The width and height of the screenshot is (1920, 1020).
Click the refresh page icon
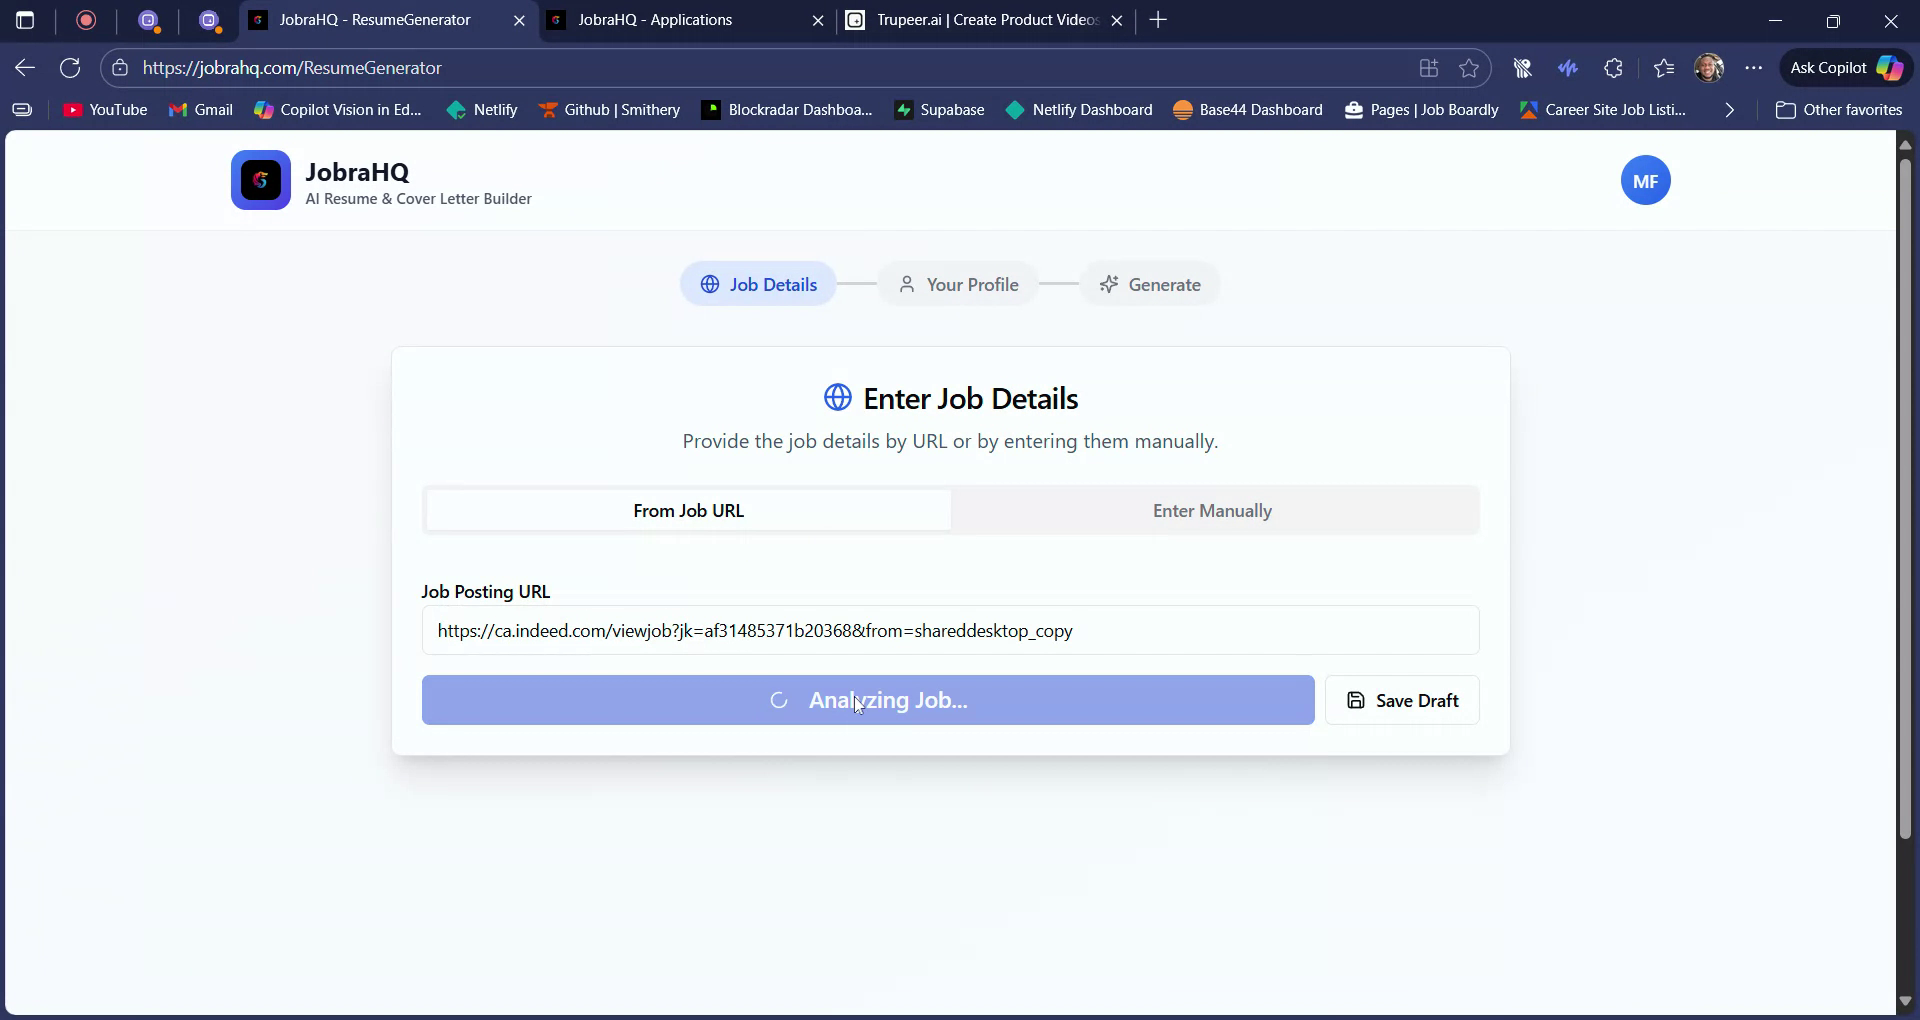click(69, 67)
